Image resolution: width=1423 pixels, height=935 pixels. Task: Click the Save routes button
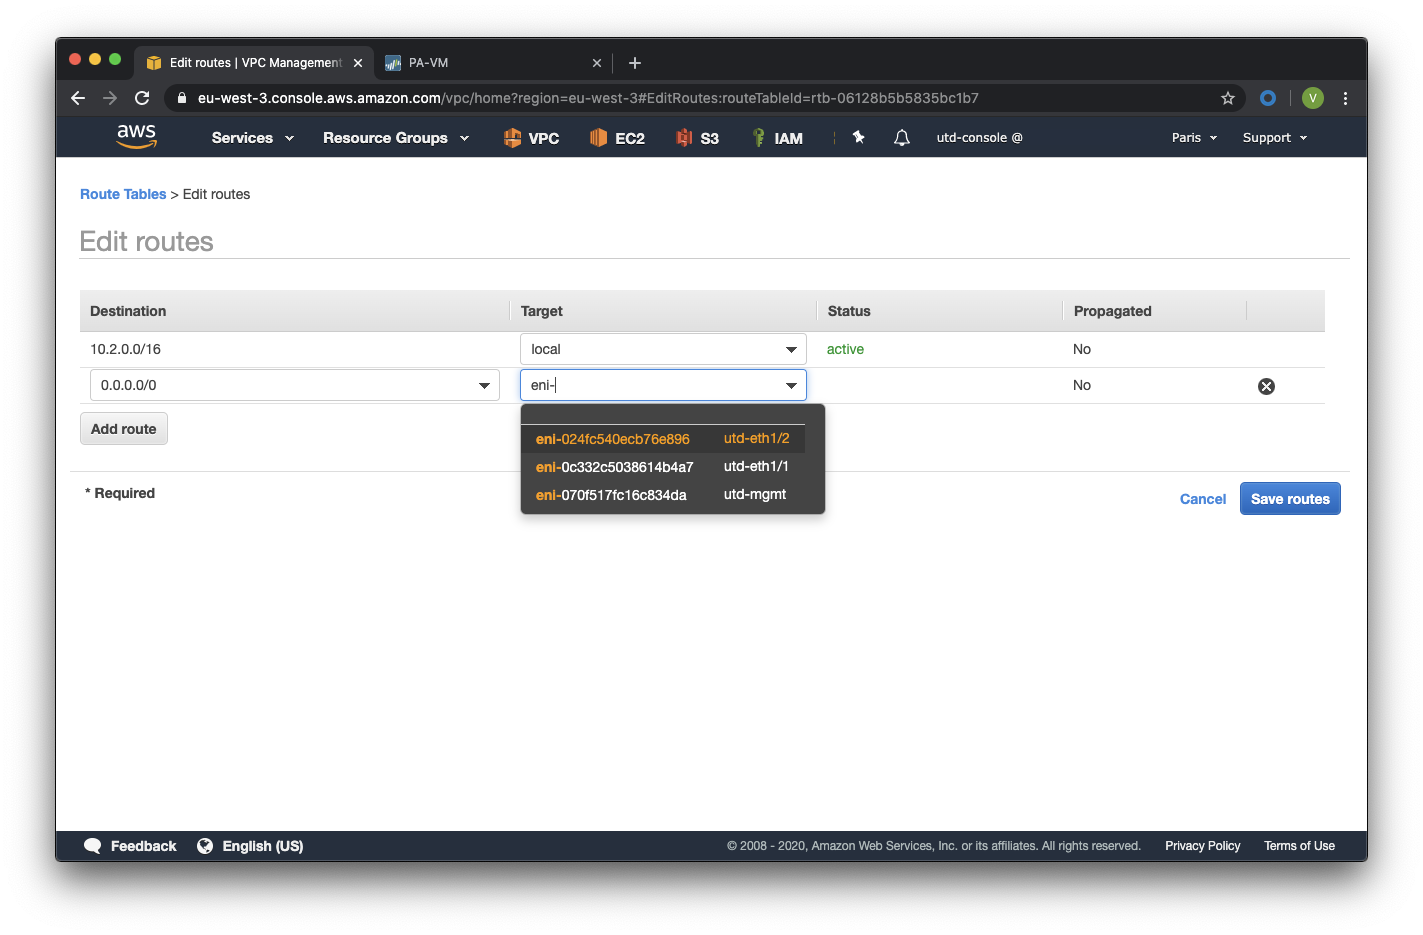coord(1290,499)
